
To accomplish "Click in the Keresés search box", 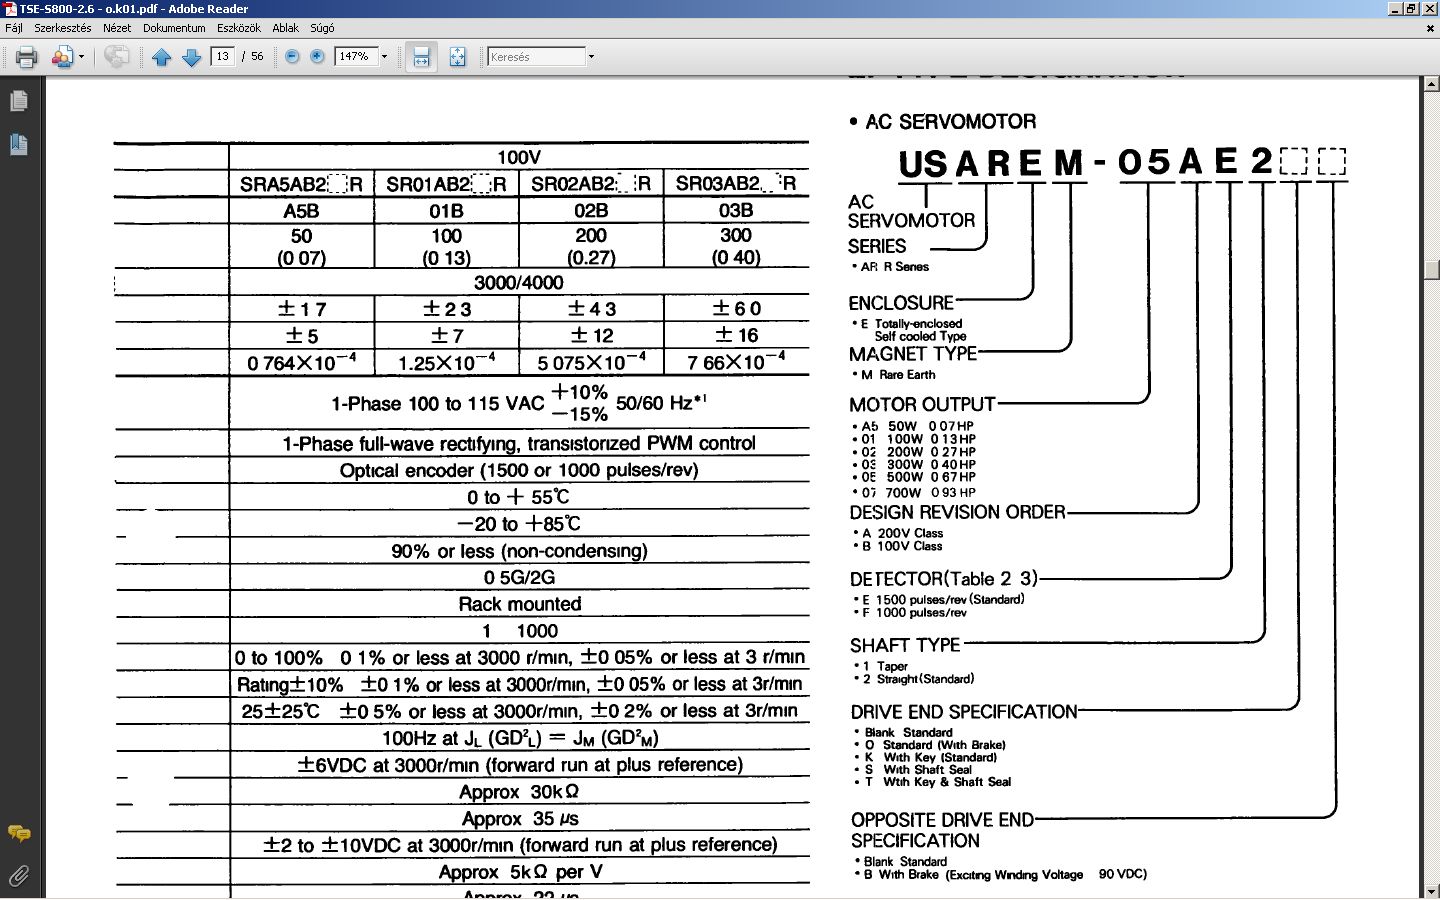I will (535, 57).
